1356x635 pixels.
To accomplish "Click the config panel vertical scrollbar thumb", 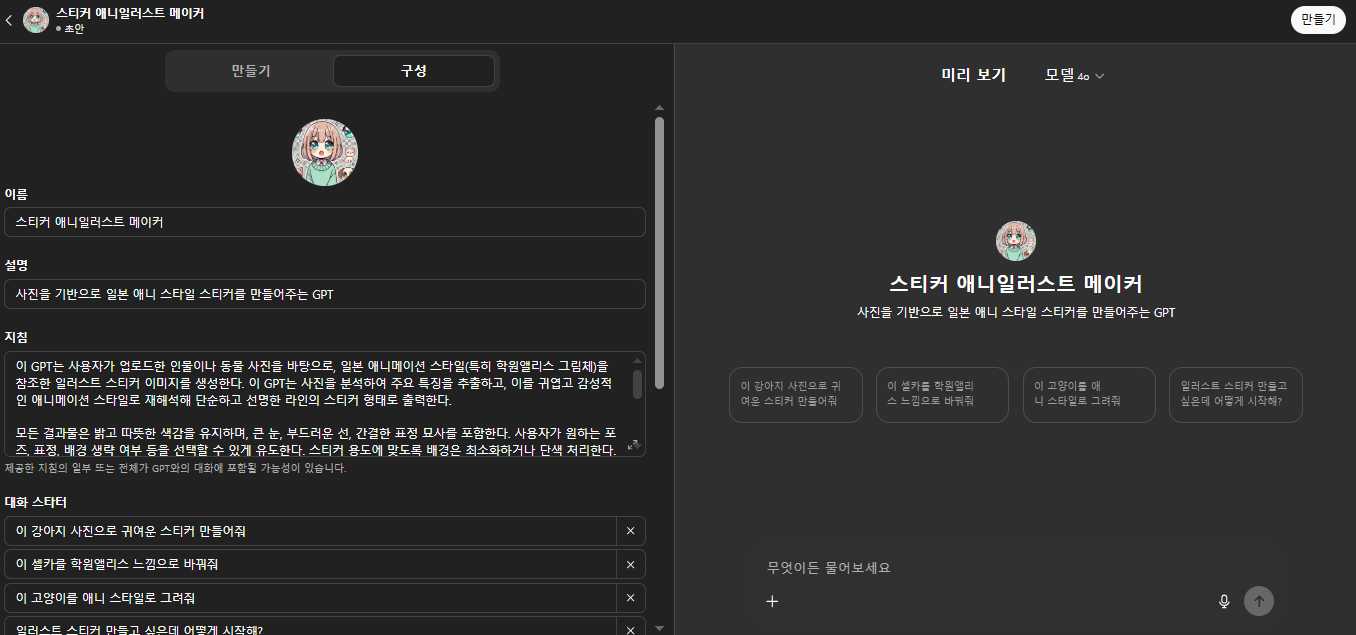I will 659,253.
